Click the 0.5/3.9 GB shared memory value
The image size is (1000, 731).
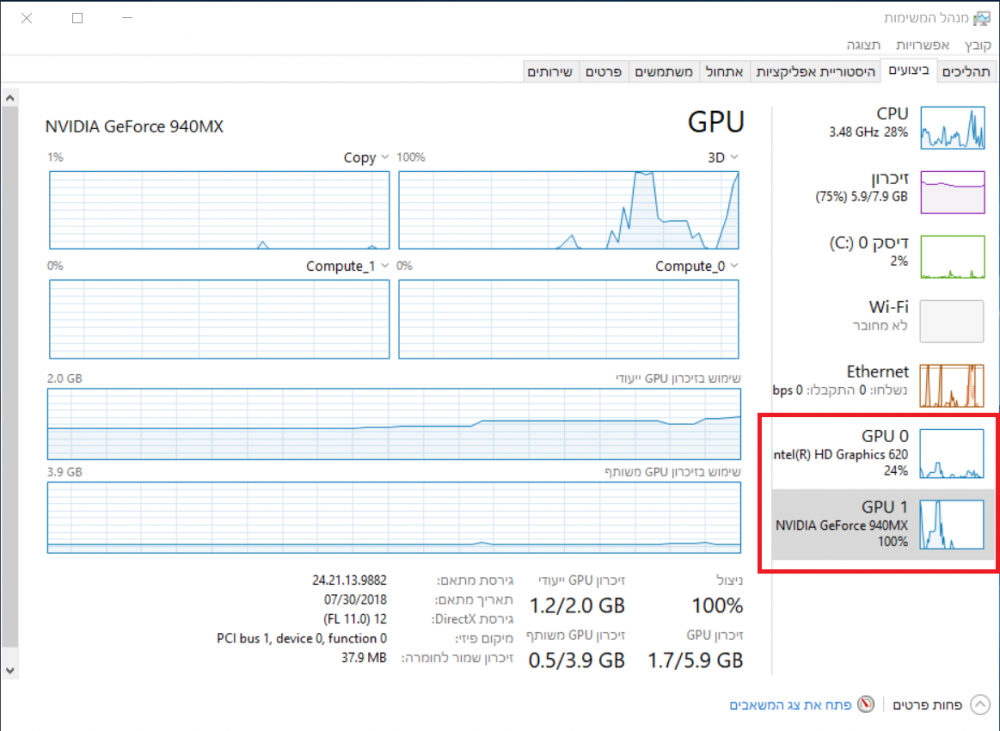[577, 660]
